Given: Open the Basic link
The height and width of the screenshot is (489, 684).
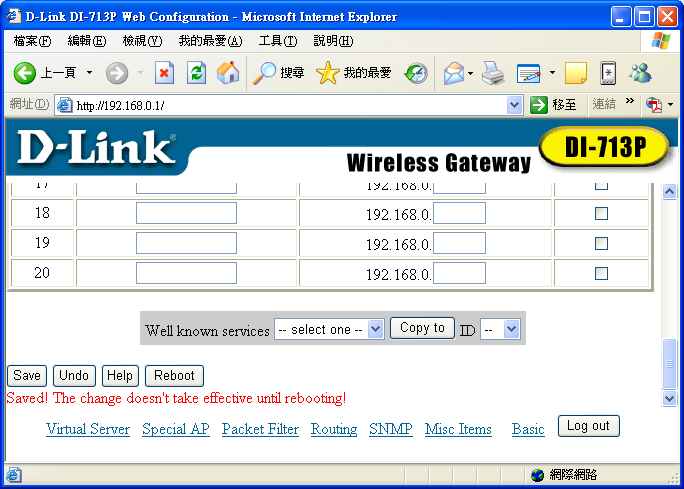Looking at the screenshot, I should coord(528,429).
